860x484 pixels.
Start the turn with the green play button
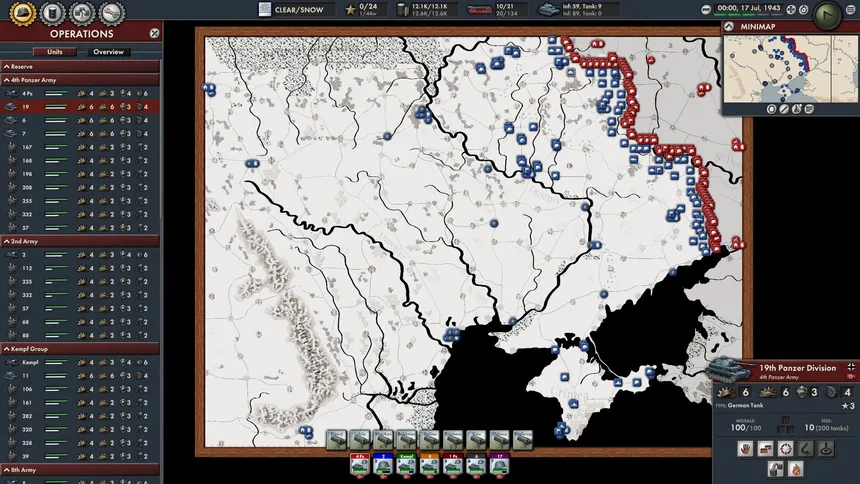pyautogui.click(x=827, y=15)
